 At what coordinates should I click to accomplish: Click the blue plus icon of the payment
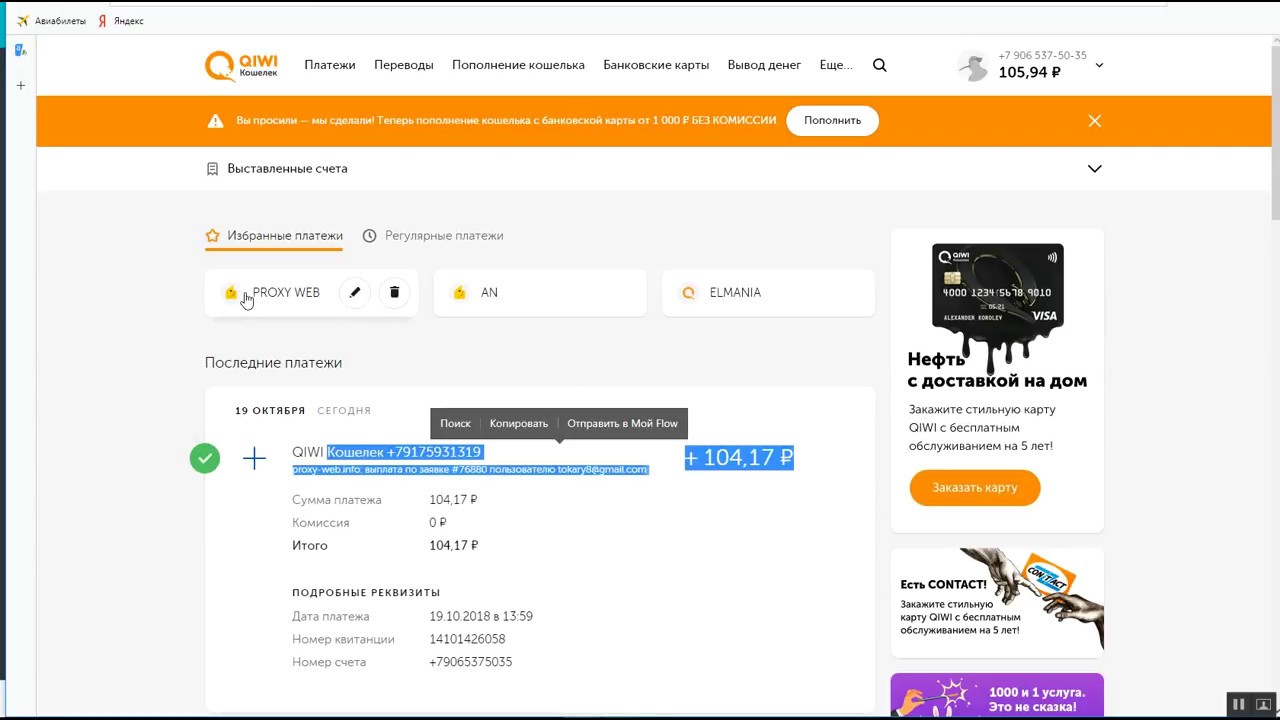pos(254,458)
